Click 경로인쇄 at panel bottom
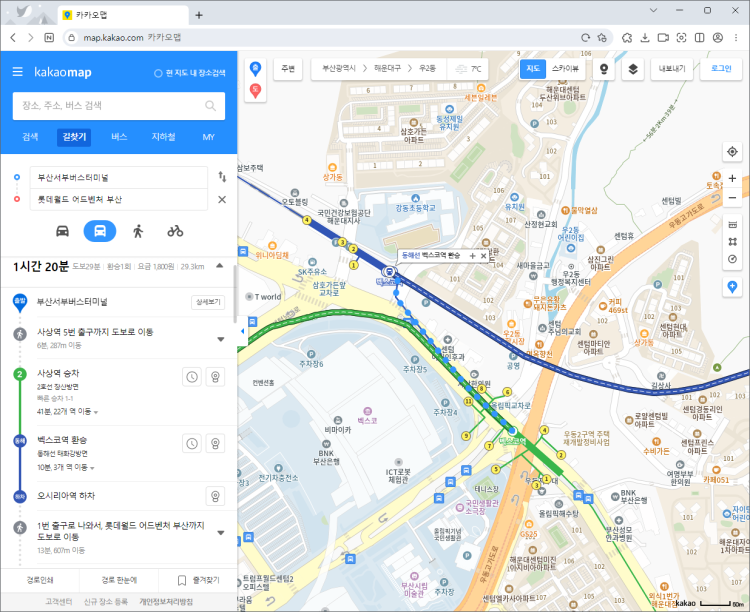750x612 pixels. click(x=40, y=580)
